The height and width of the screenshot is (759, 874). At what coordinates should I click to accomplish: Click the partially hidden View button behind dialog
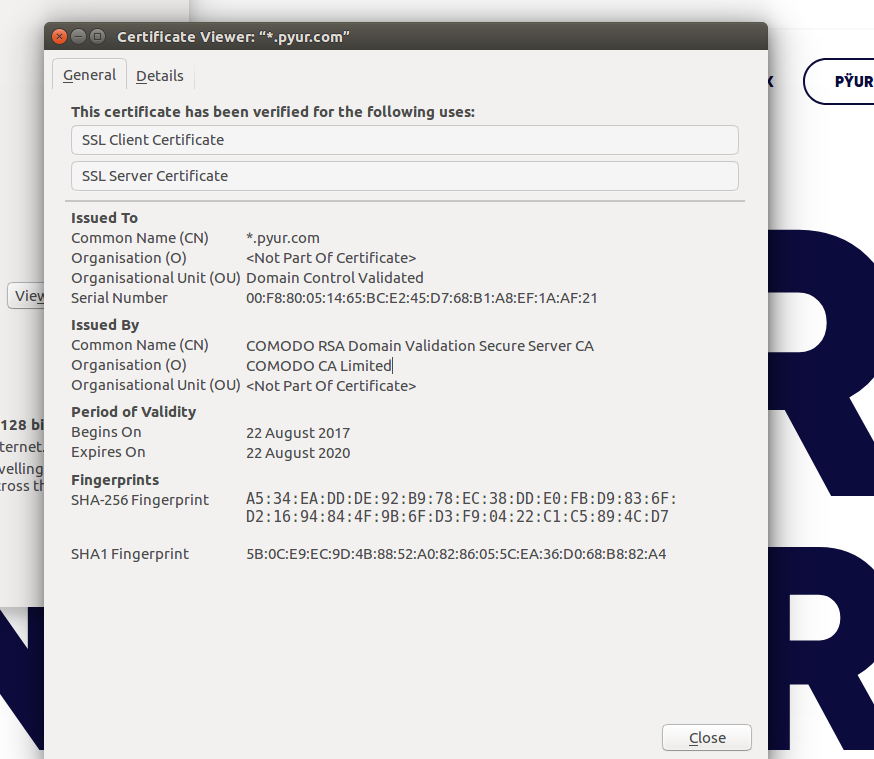click(27, 296)
